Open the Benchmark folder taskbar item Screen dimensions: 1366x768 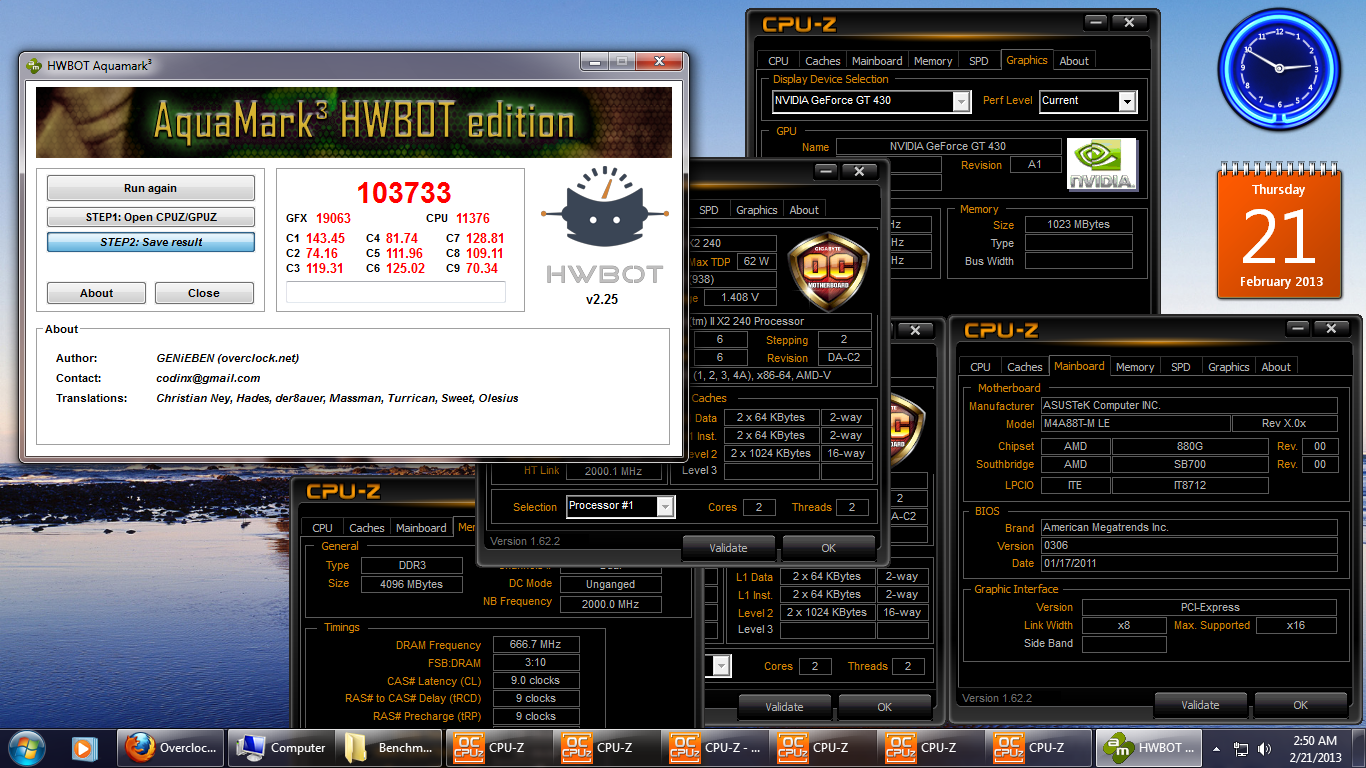click(390, 747)
